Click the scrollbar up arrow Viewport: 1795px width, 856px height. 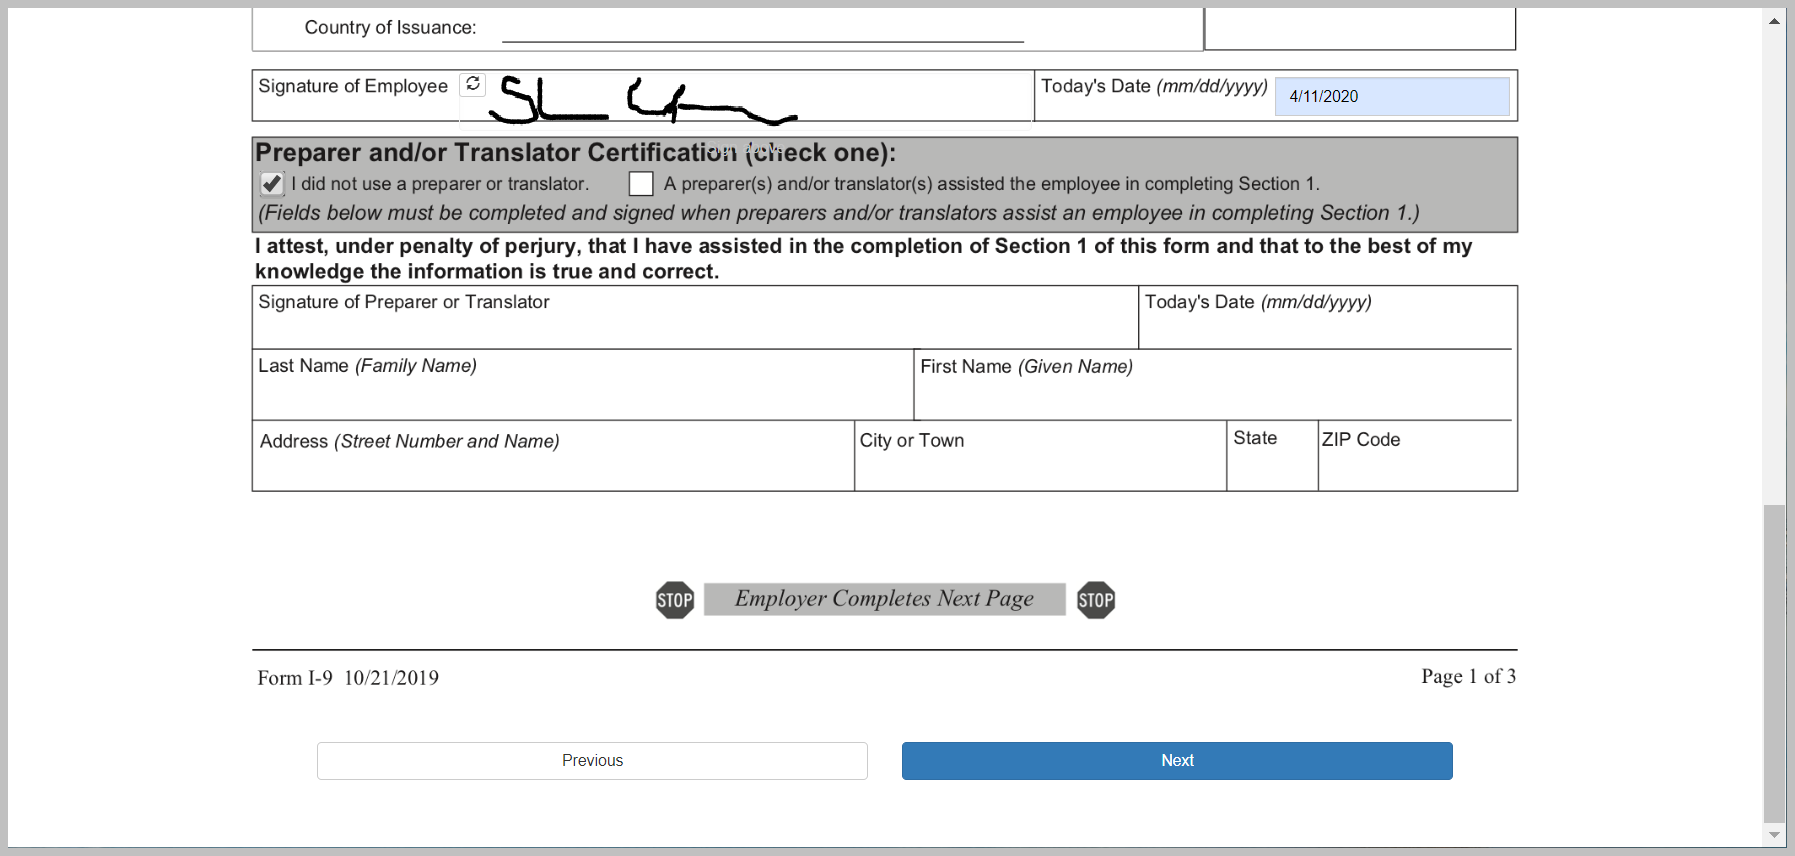(x=1774, y=21)
